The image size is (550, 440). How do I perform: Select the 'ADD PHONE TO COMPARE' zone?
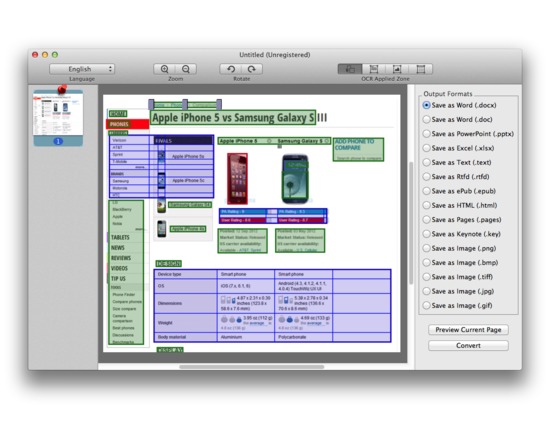pos(358,149)
